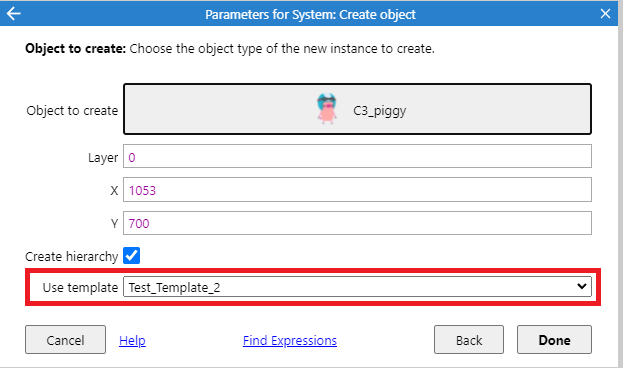This screenshot has width=623, height=368.
Task: Toggle the Create hierarchy checkbox
Action: pyautogui.click(x=132, y=256)
